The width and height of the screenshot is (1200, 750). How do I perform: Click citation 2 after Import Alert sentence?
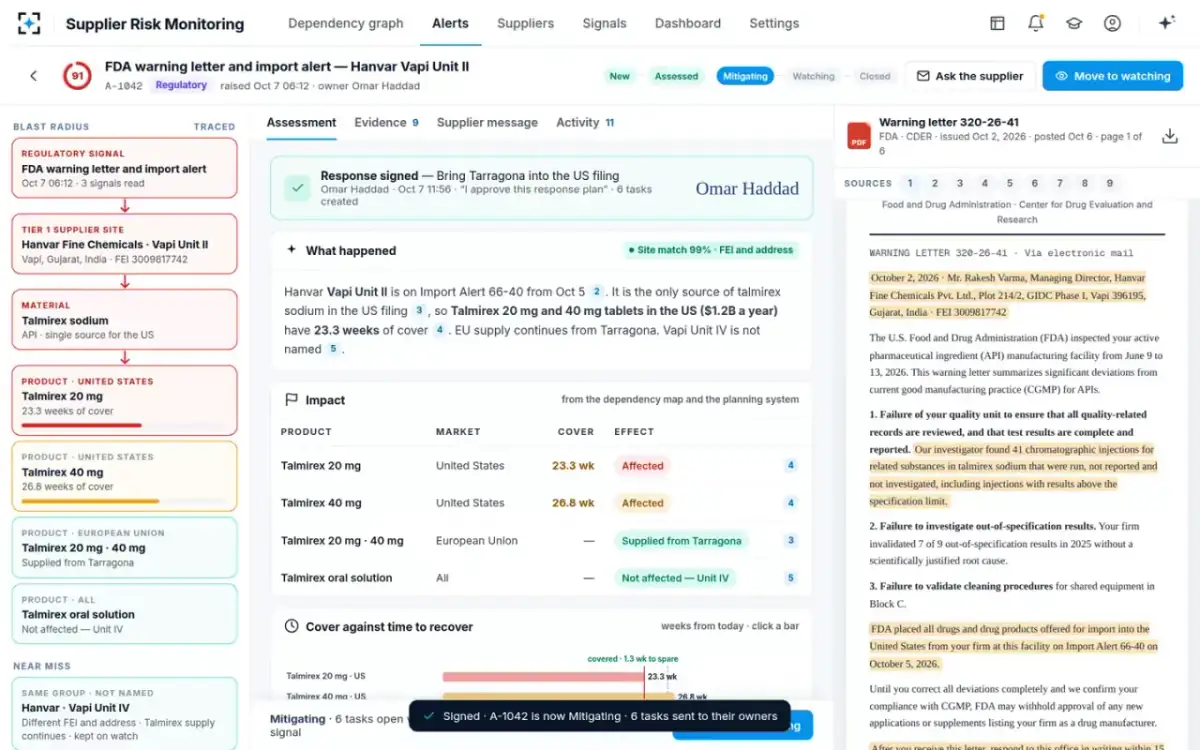click(x=597, y=292)
